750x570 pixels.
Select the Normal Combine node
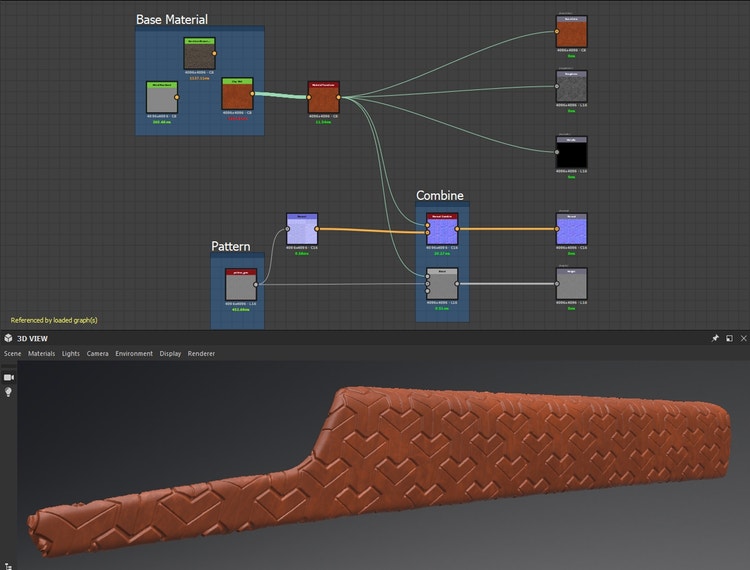(442, 231)
